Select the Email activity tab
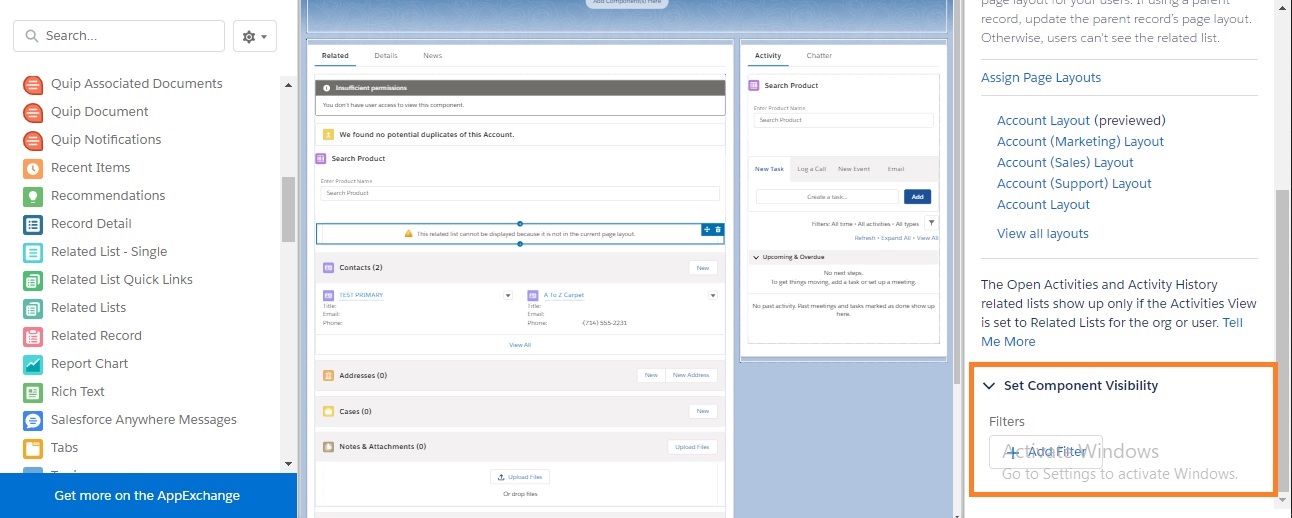Image resolution: width=1292 pixels, height=518 pixels. (x=896, y=169)
